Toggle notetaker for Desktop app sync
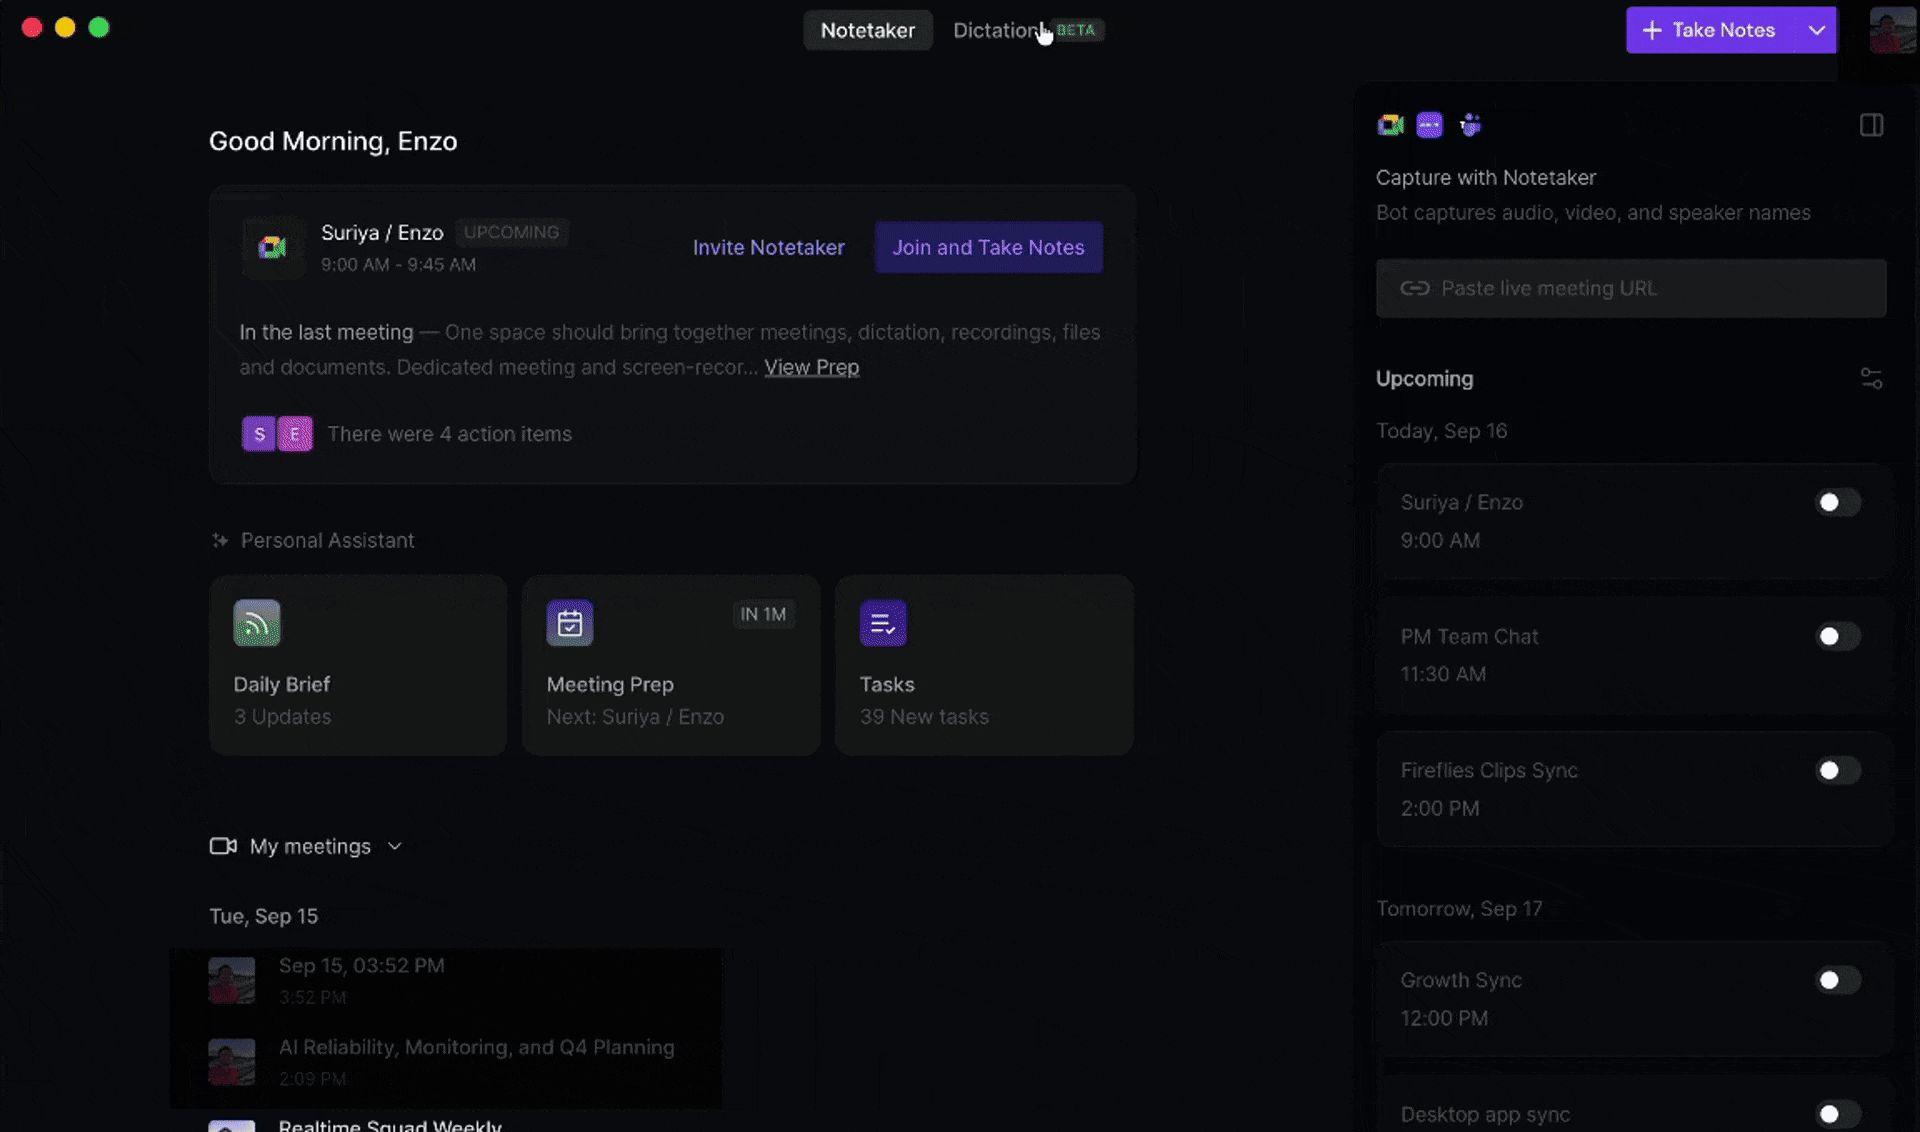The height and width of the screenshot is (1132, 1920). [x=1838, y=1114]
